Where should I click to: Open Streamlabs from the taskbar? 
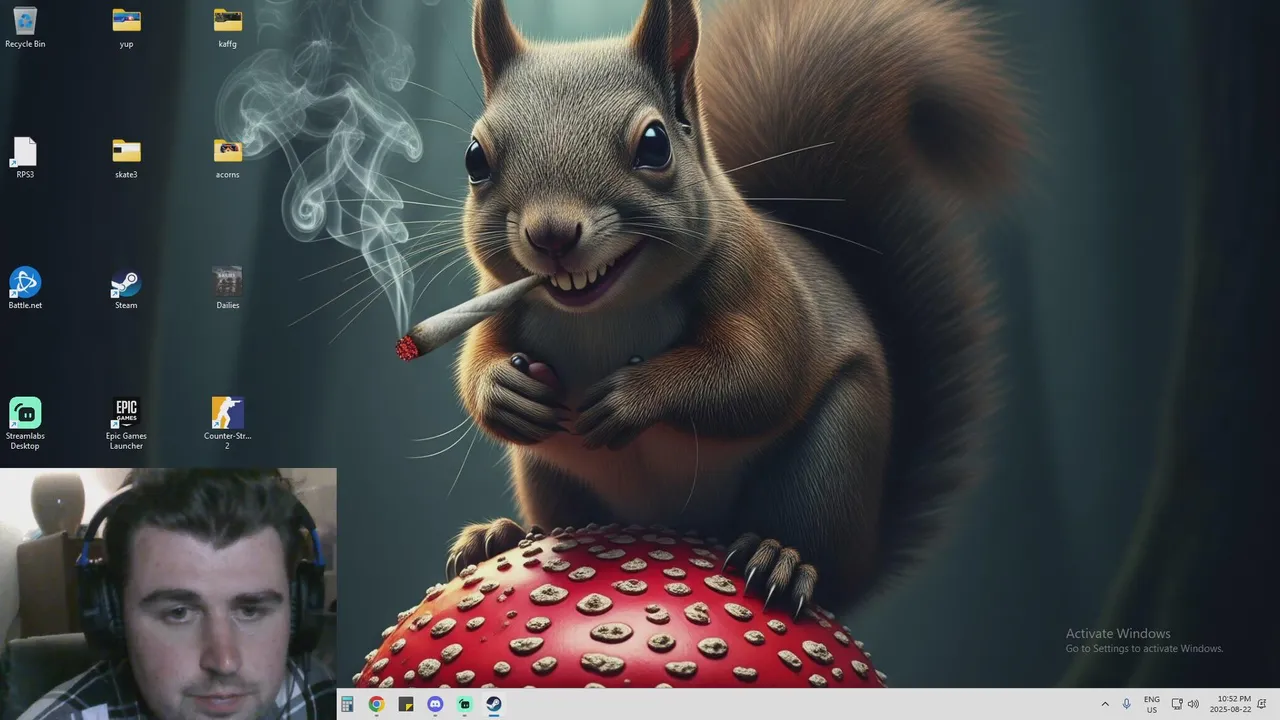pyautogui.click(x=464, y=704)
